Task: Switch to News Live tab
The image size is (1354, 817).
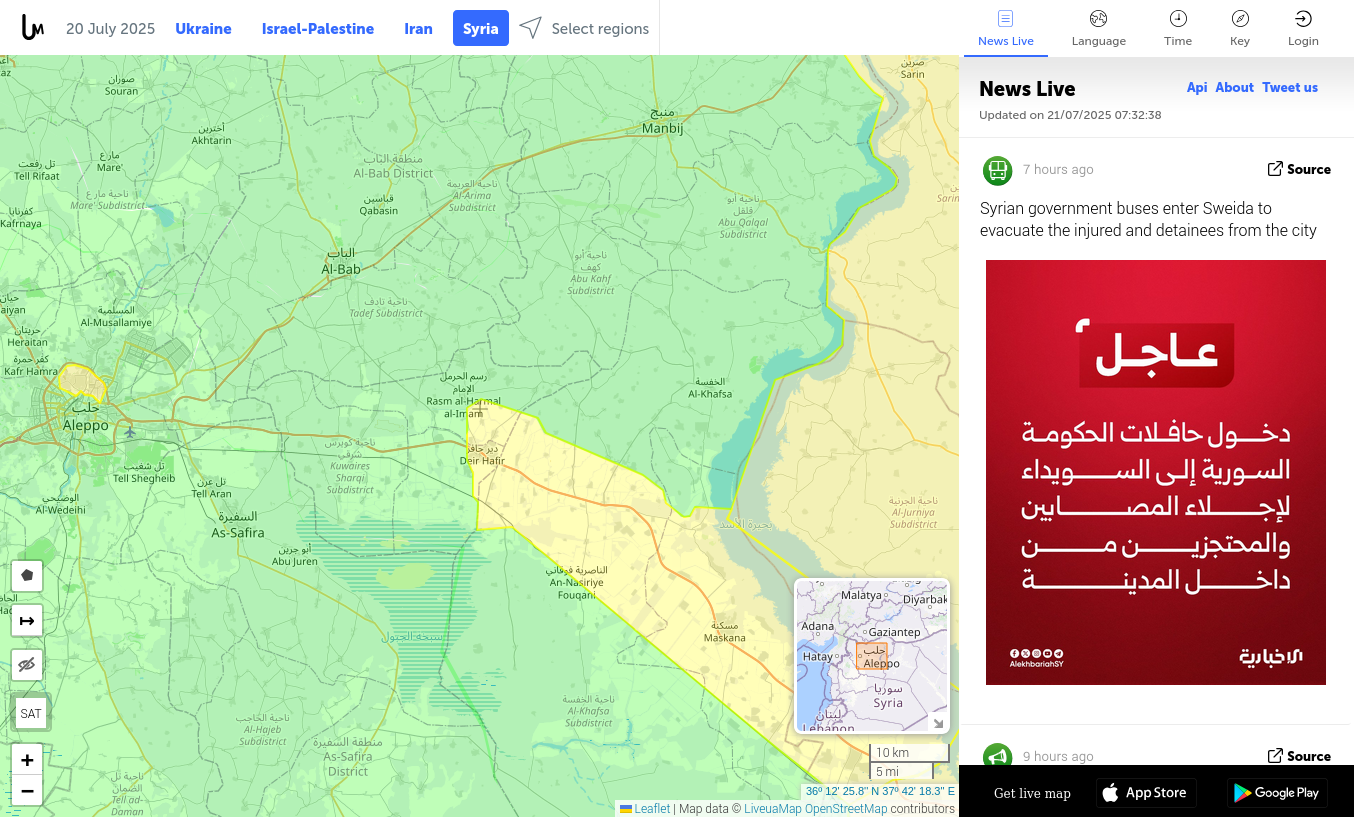Action: [1006, 28]
